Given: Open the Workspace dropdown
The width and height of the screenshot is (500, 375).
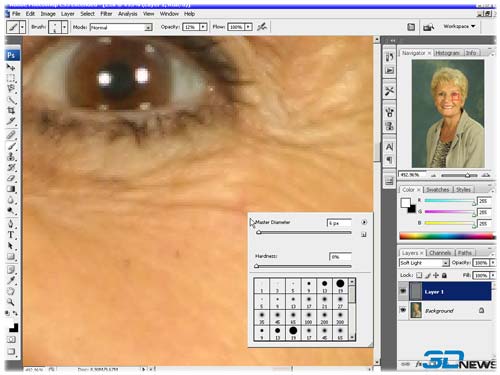Looking at the screenshot, I should [x=459, y=26].
